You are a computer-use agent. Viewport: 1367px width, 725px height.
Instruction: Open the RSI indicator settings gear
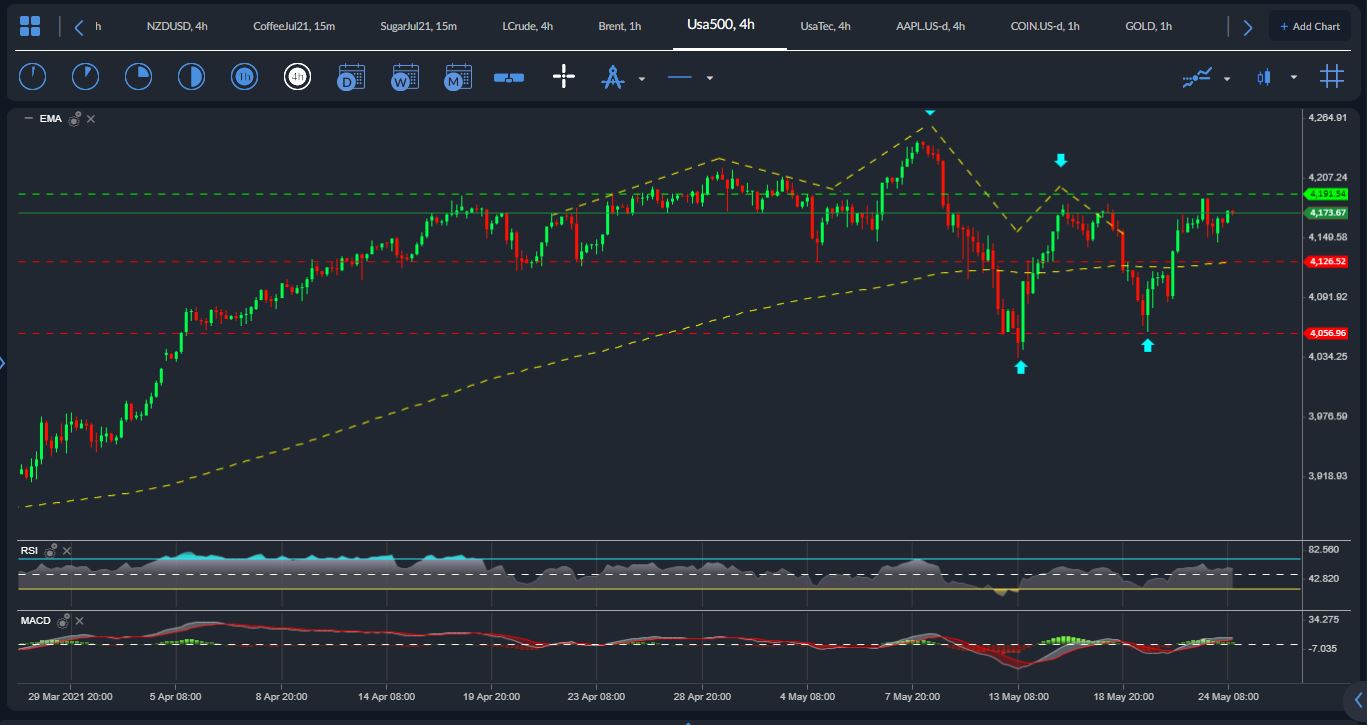(x=51, y=550)
